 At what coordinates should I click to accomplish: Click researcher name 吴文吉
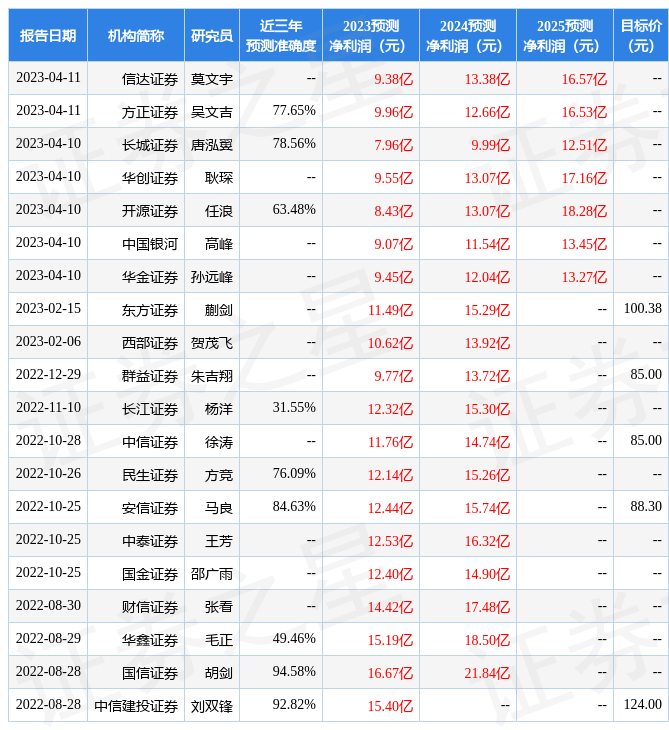[x=212, y=112]
